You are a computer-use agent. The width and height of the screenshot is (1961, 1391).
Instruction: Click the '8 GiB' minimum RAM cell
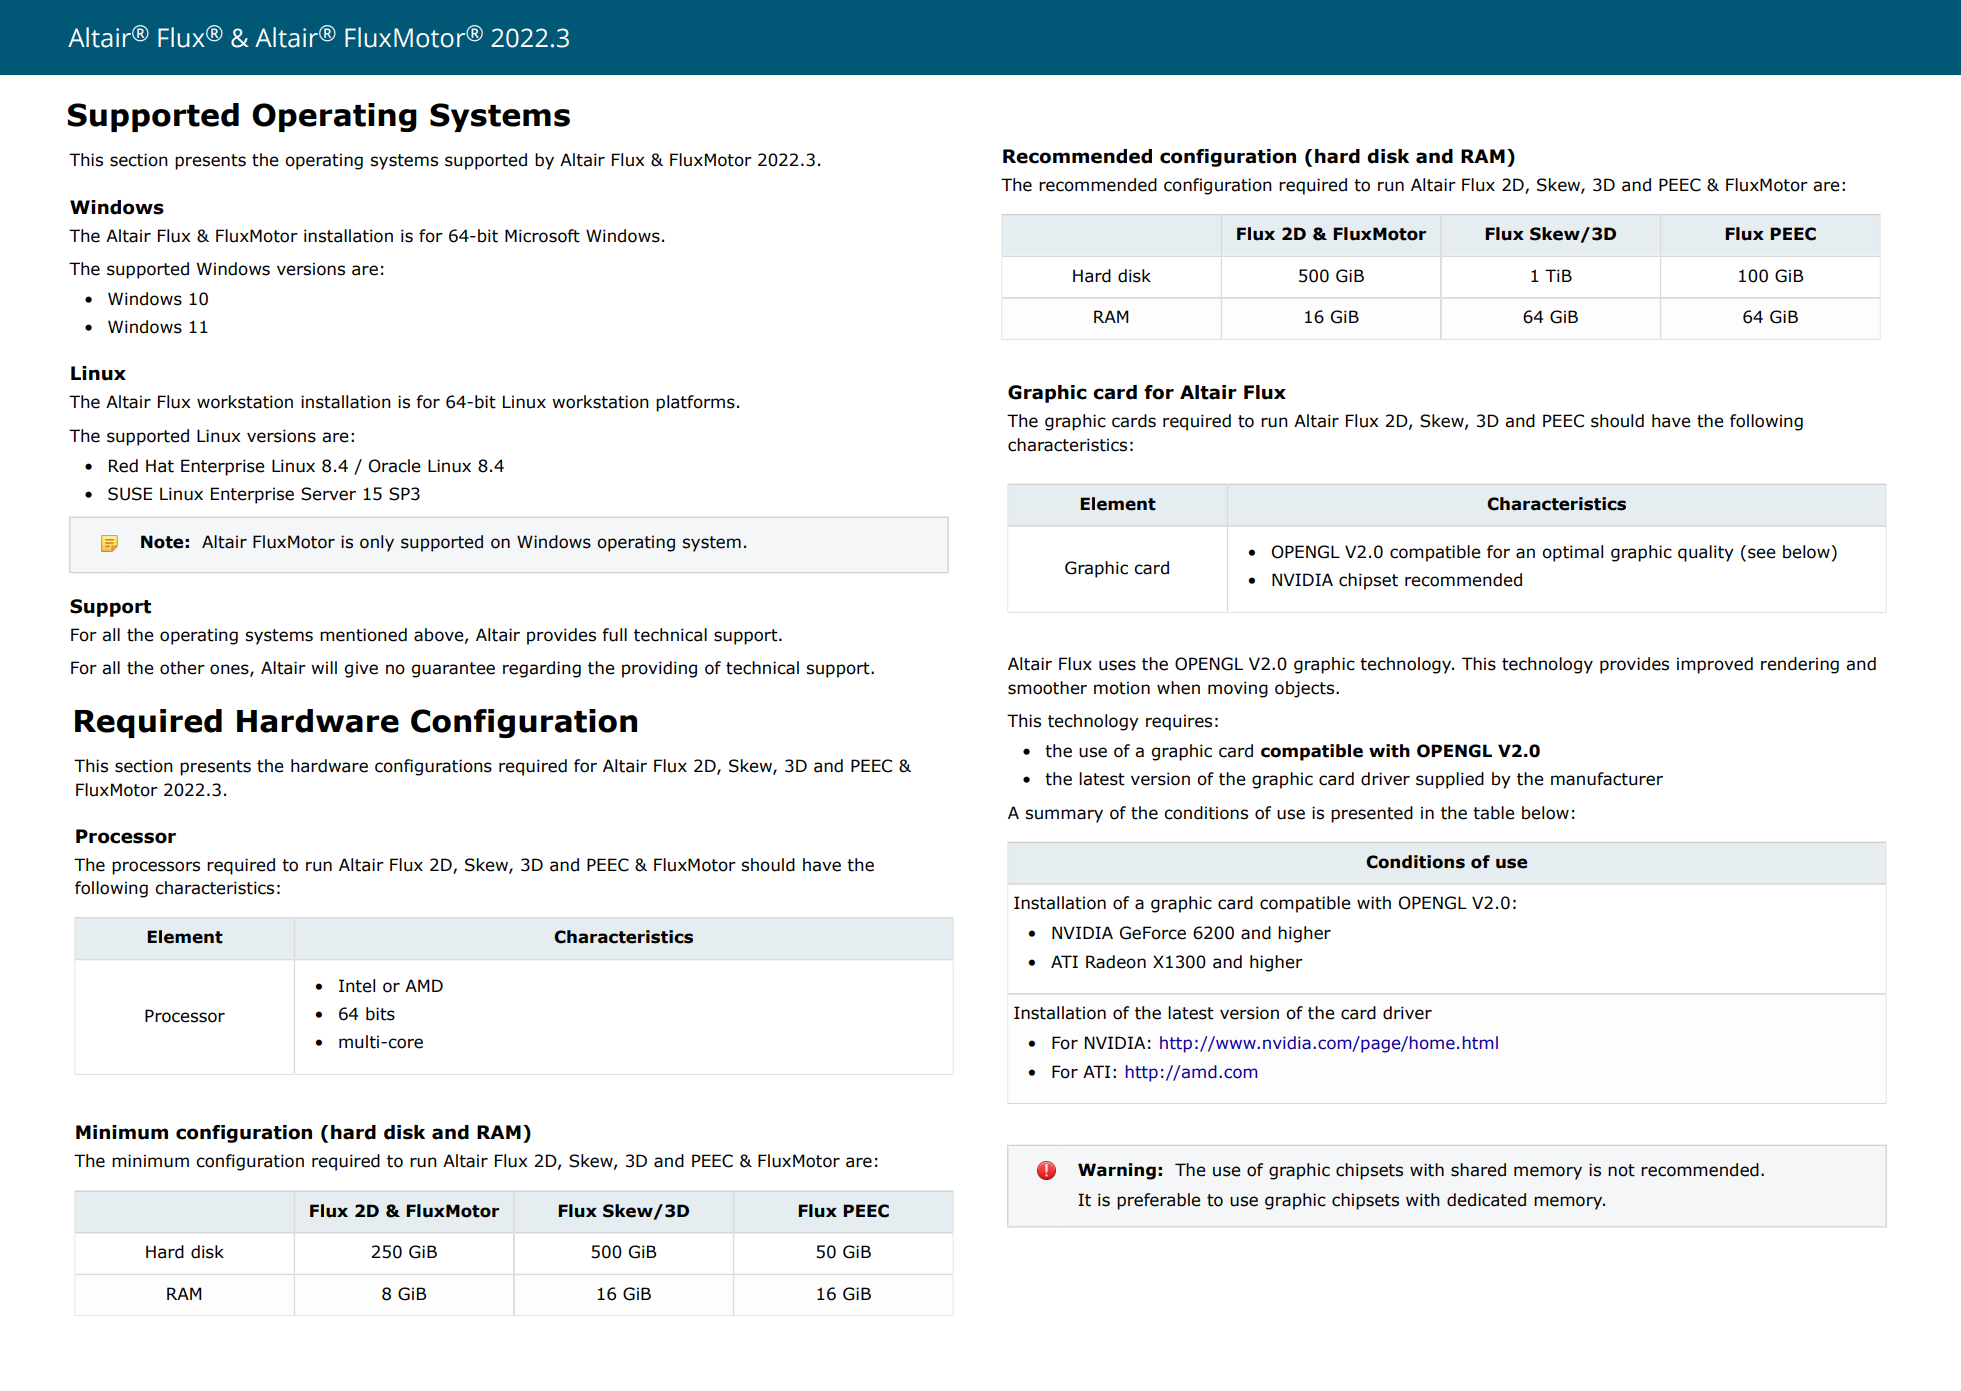pyautogui.click(x=404, y=1294)
